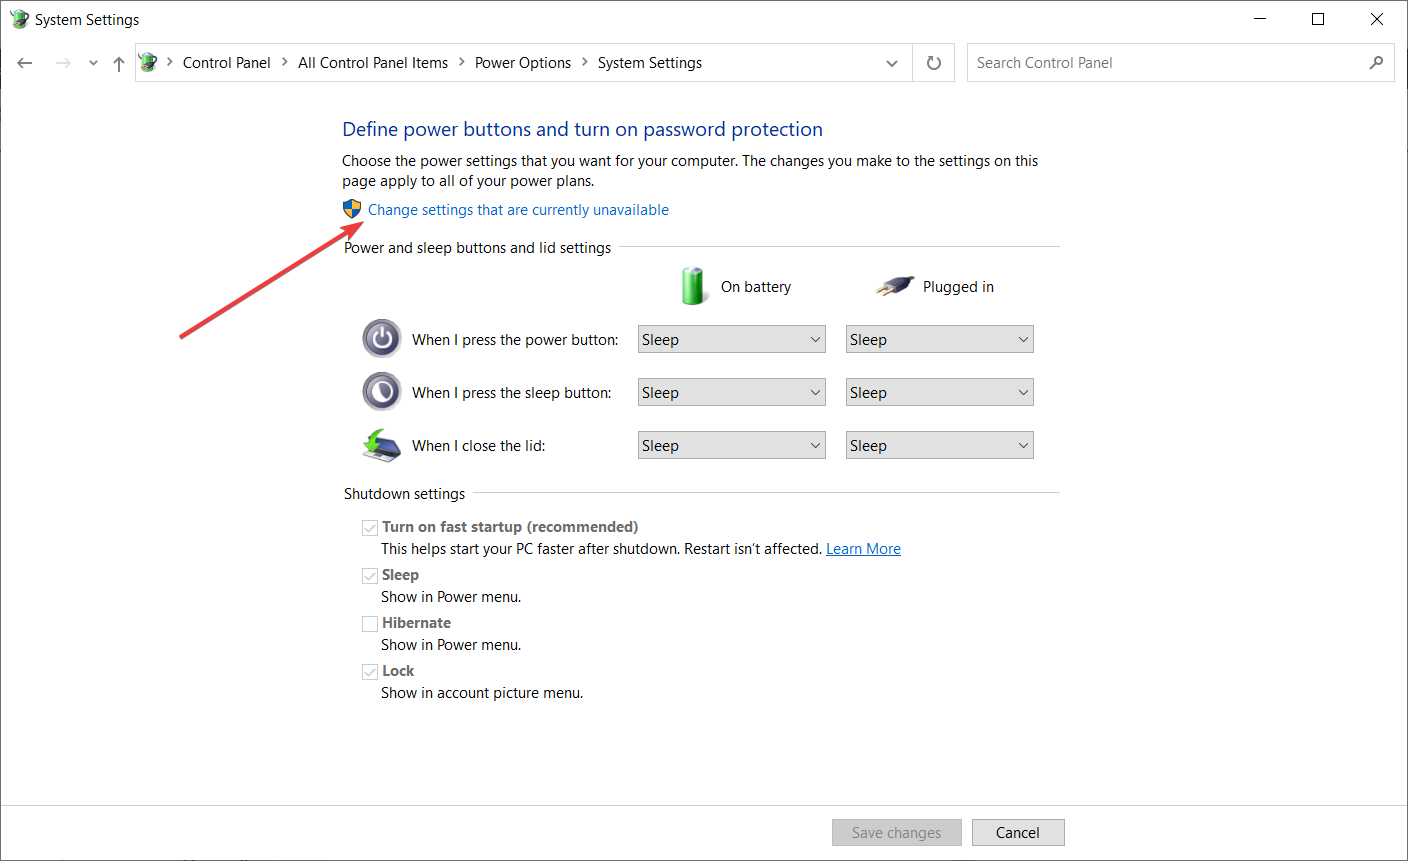Click the search magnifier icon

tap(1376, 63)
